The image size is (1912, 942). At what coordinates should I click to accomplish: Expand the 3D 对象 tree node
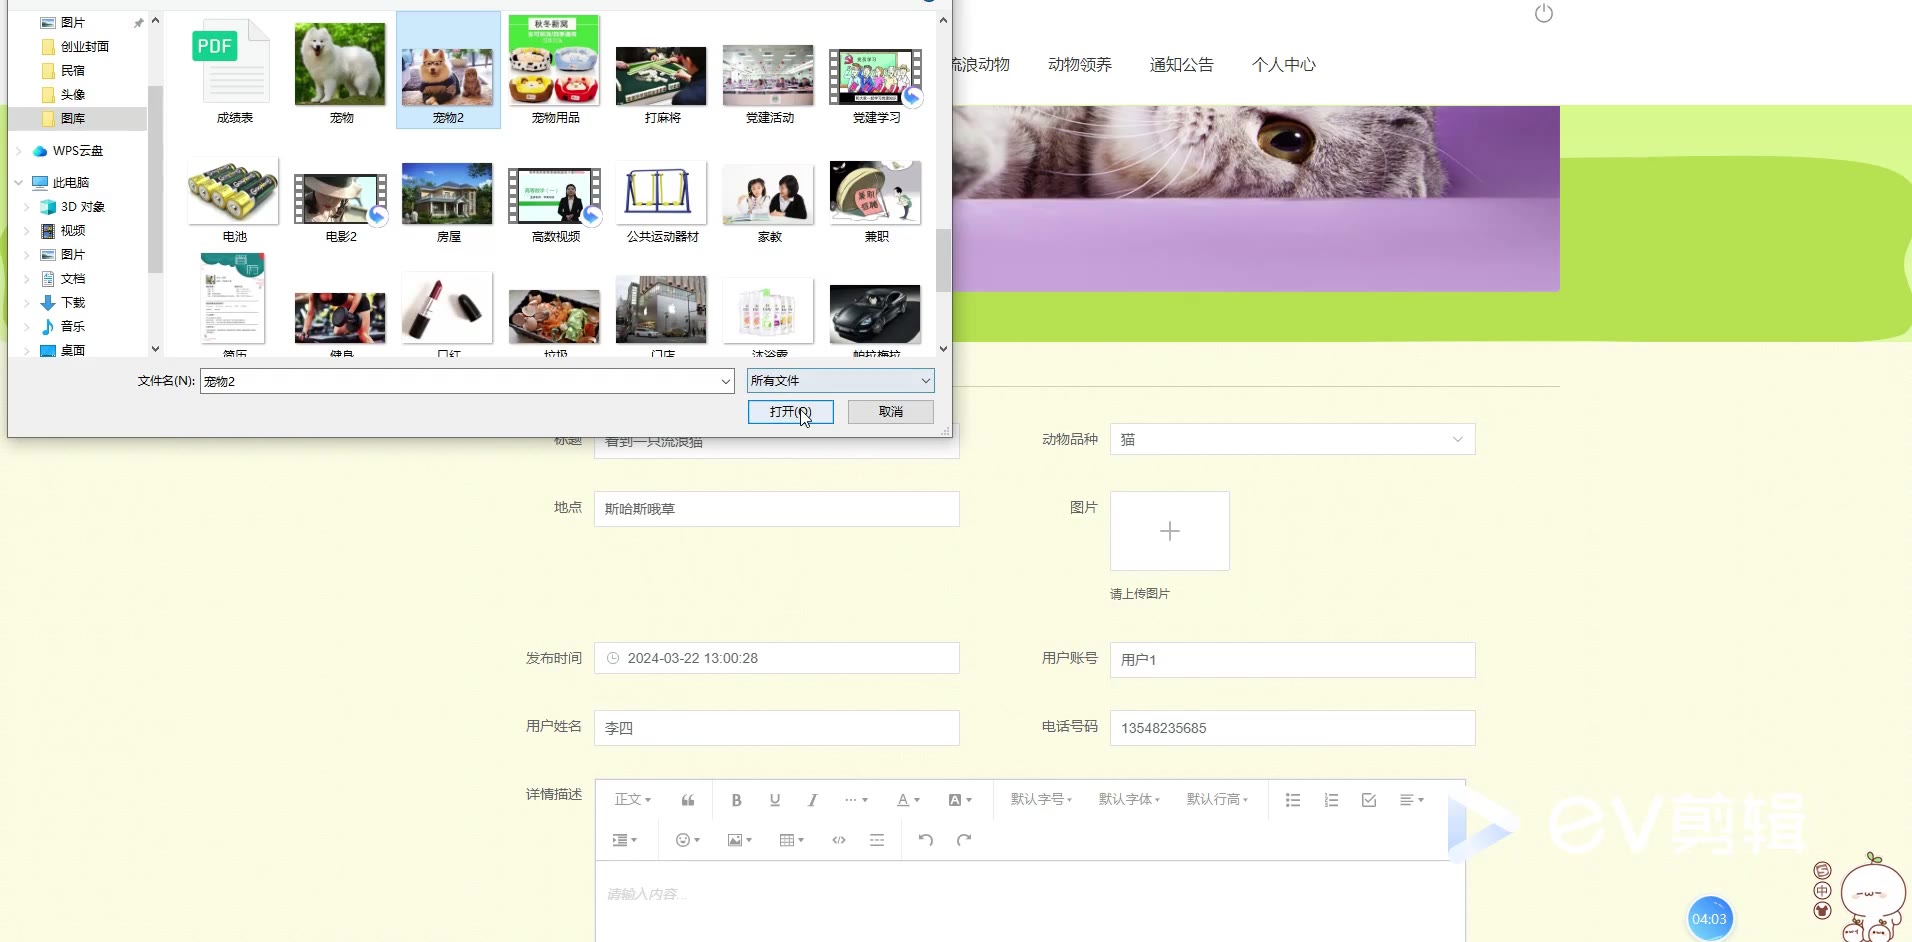point(26,207)
